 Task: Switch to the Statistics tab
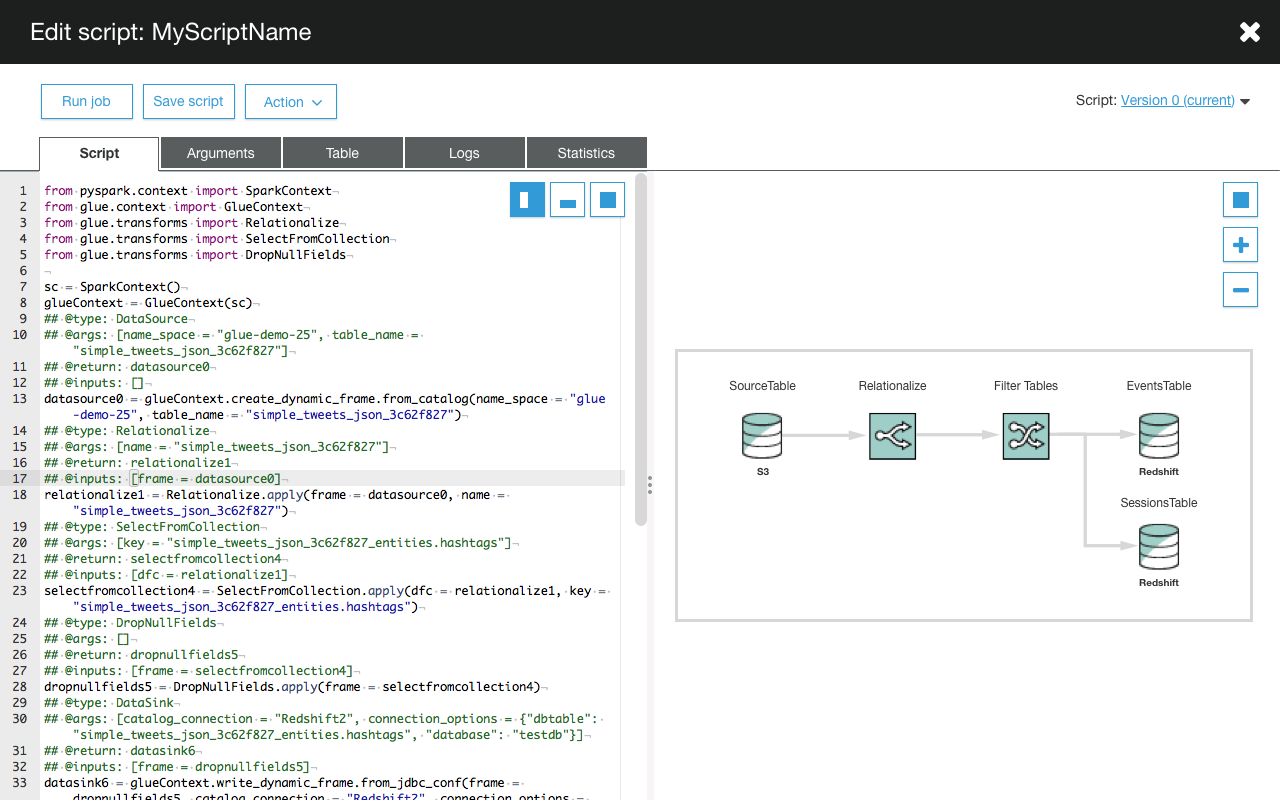(586, 153)
